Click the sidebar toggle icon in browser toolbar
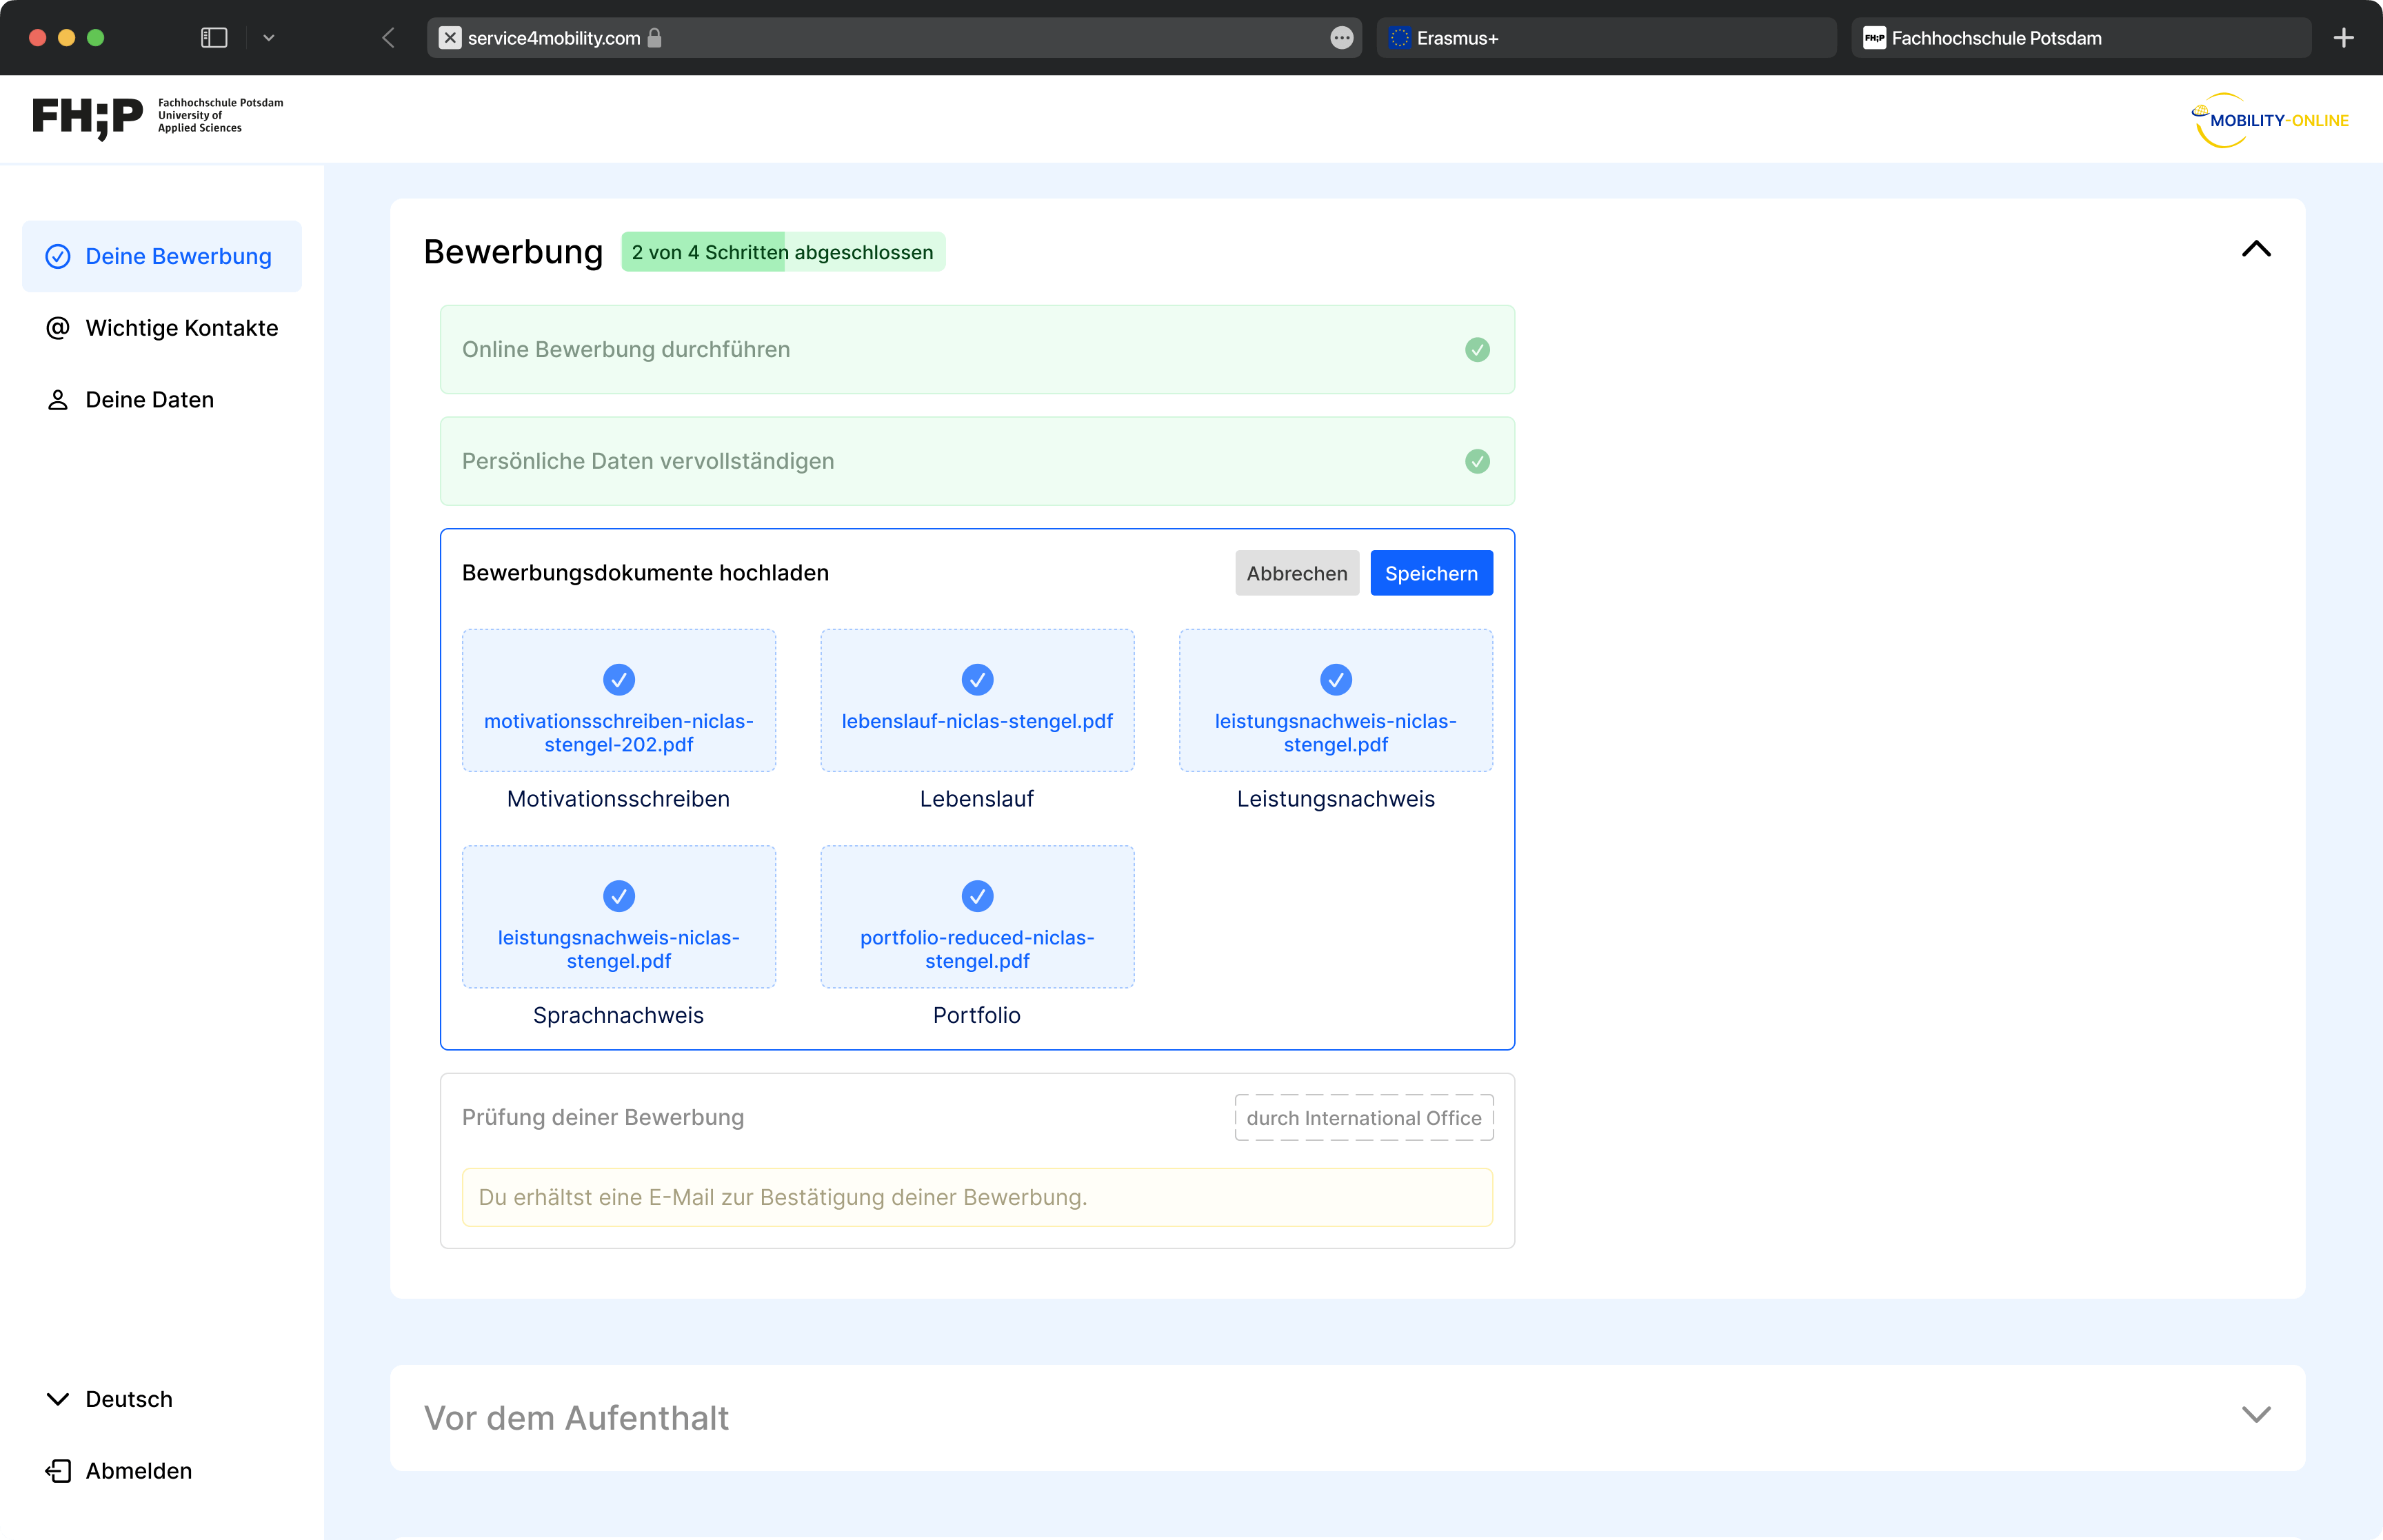This screenshot has width=2383, height=1540. point(214,38)
